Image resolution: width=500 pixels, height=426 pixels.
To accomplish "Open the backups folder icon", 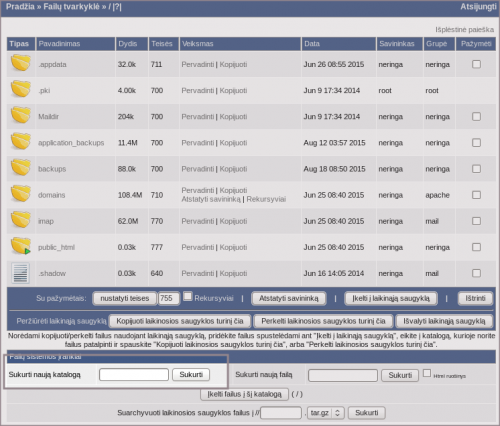I will [21, 168].
